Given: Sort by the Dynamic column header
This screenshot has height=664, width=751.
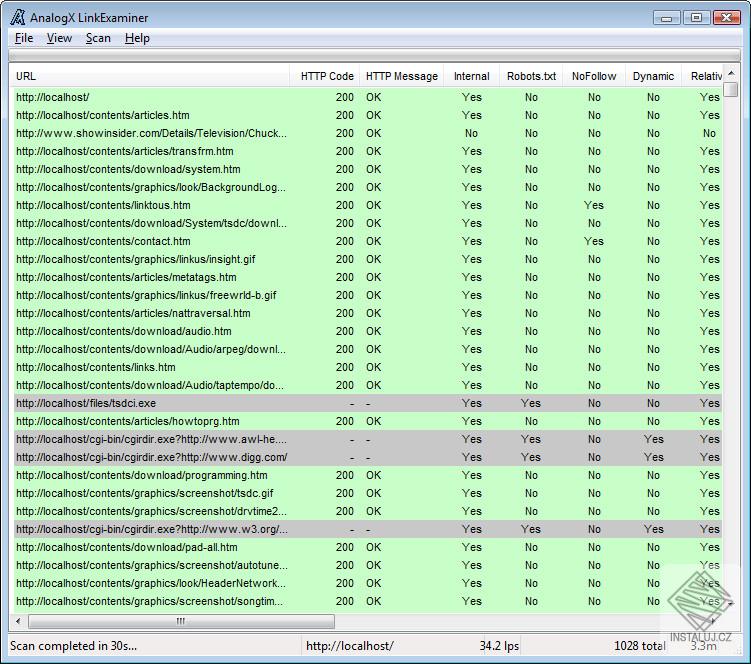Looking at the screenshot, I should click(x=653, y=76).
